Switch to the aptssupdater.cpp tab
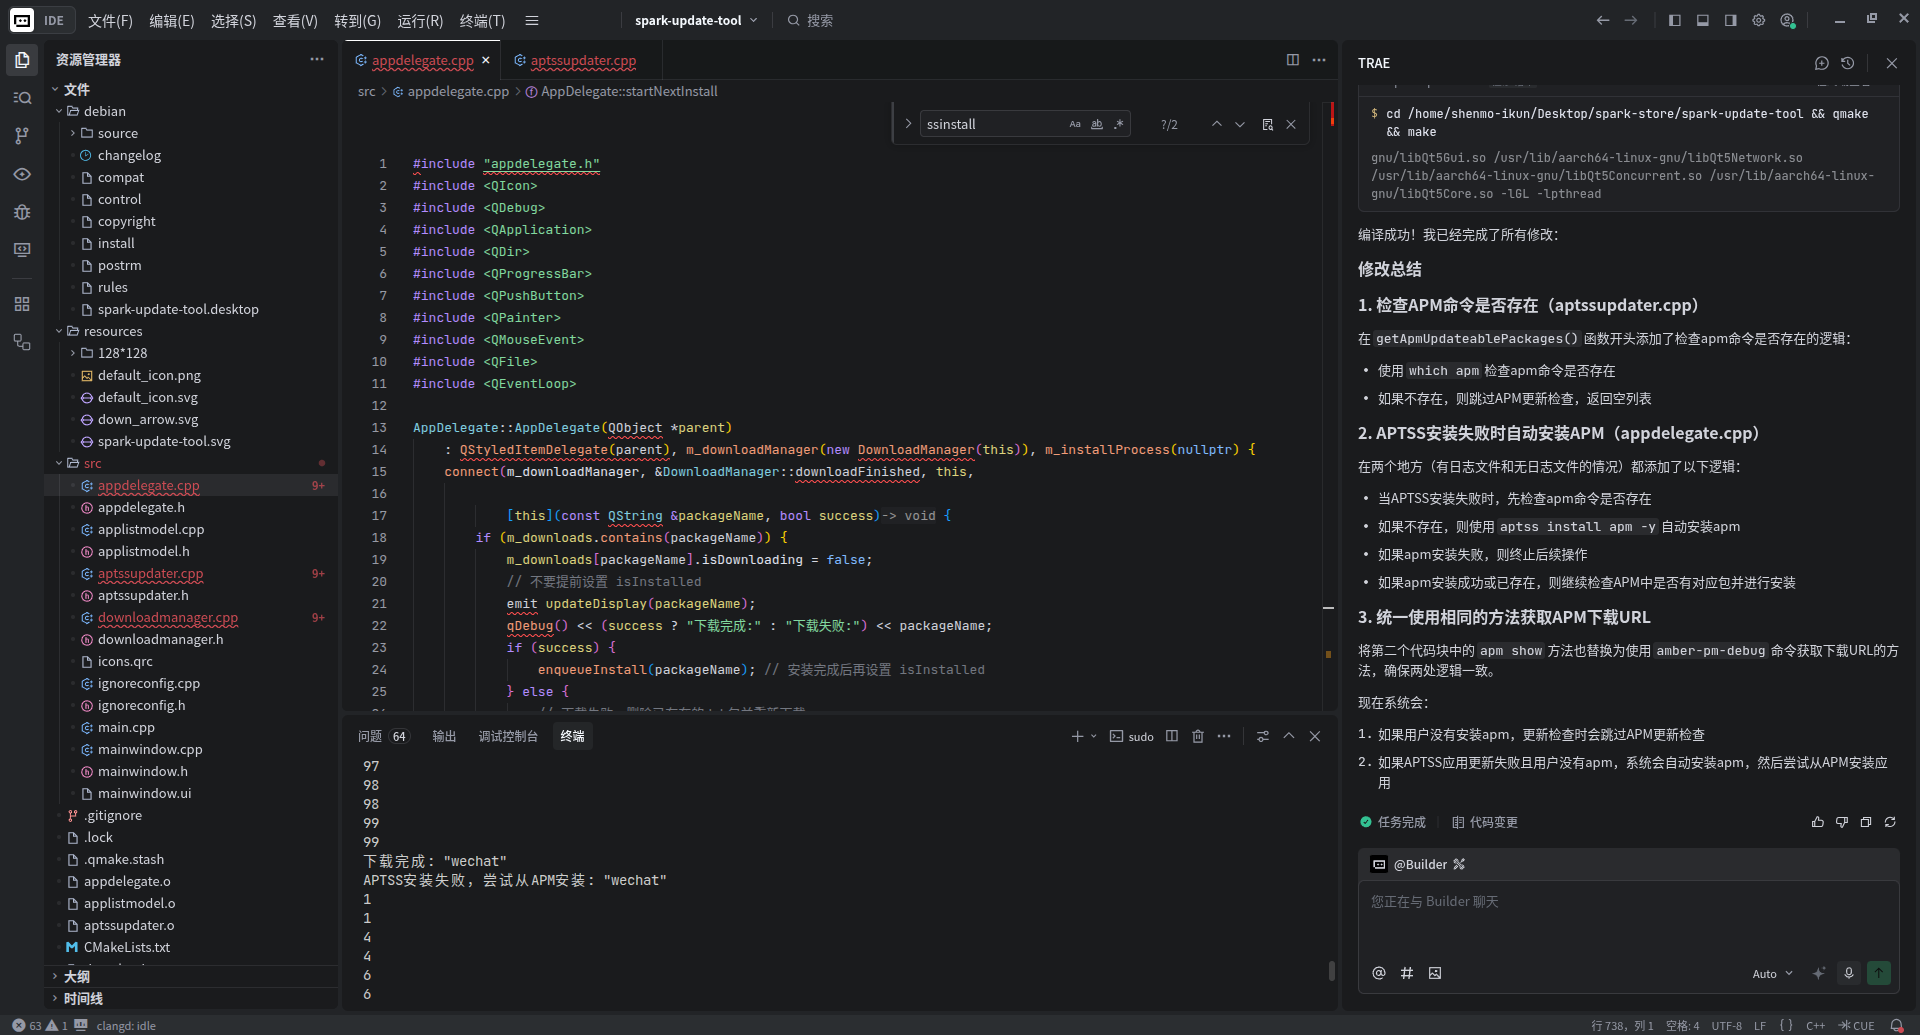This screenshot has height=1035, width=1920. tap(582, 61)
